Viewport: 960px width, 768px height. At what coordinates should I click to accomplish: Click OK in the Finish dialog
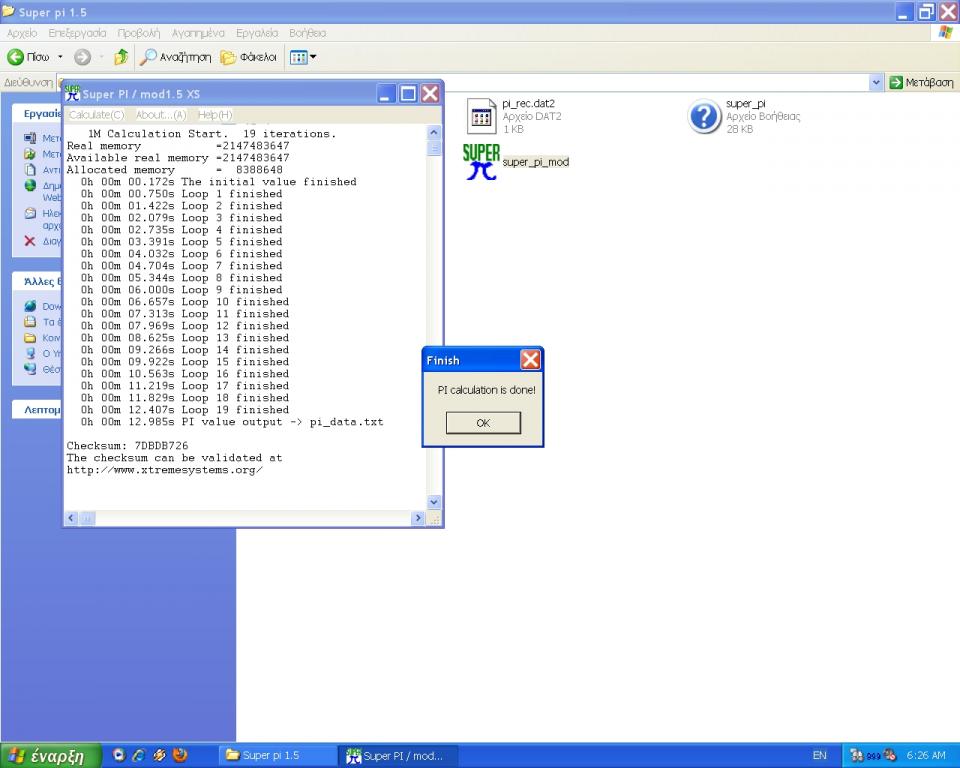[x=483, y=423]
